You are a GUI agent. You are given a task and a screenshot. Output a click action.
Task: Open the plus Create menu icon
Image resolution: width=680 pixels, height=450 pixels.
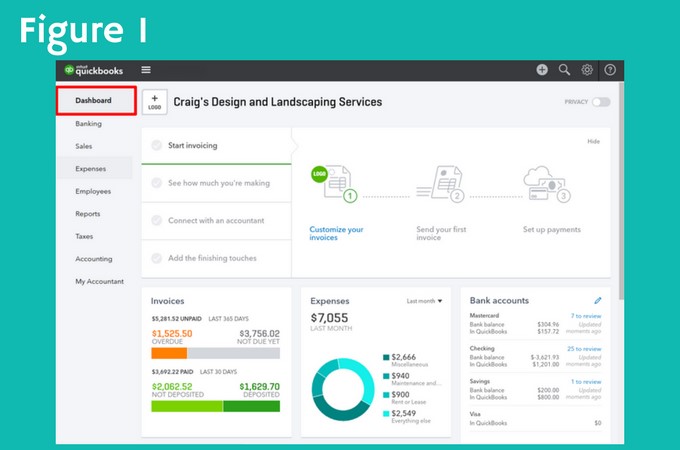[x=542, y=70]
